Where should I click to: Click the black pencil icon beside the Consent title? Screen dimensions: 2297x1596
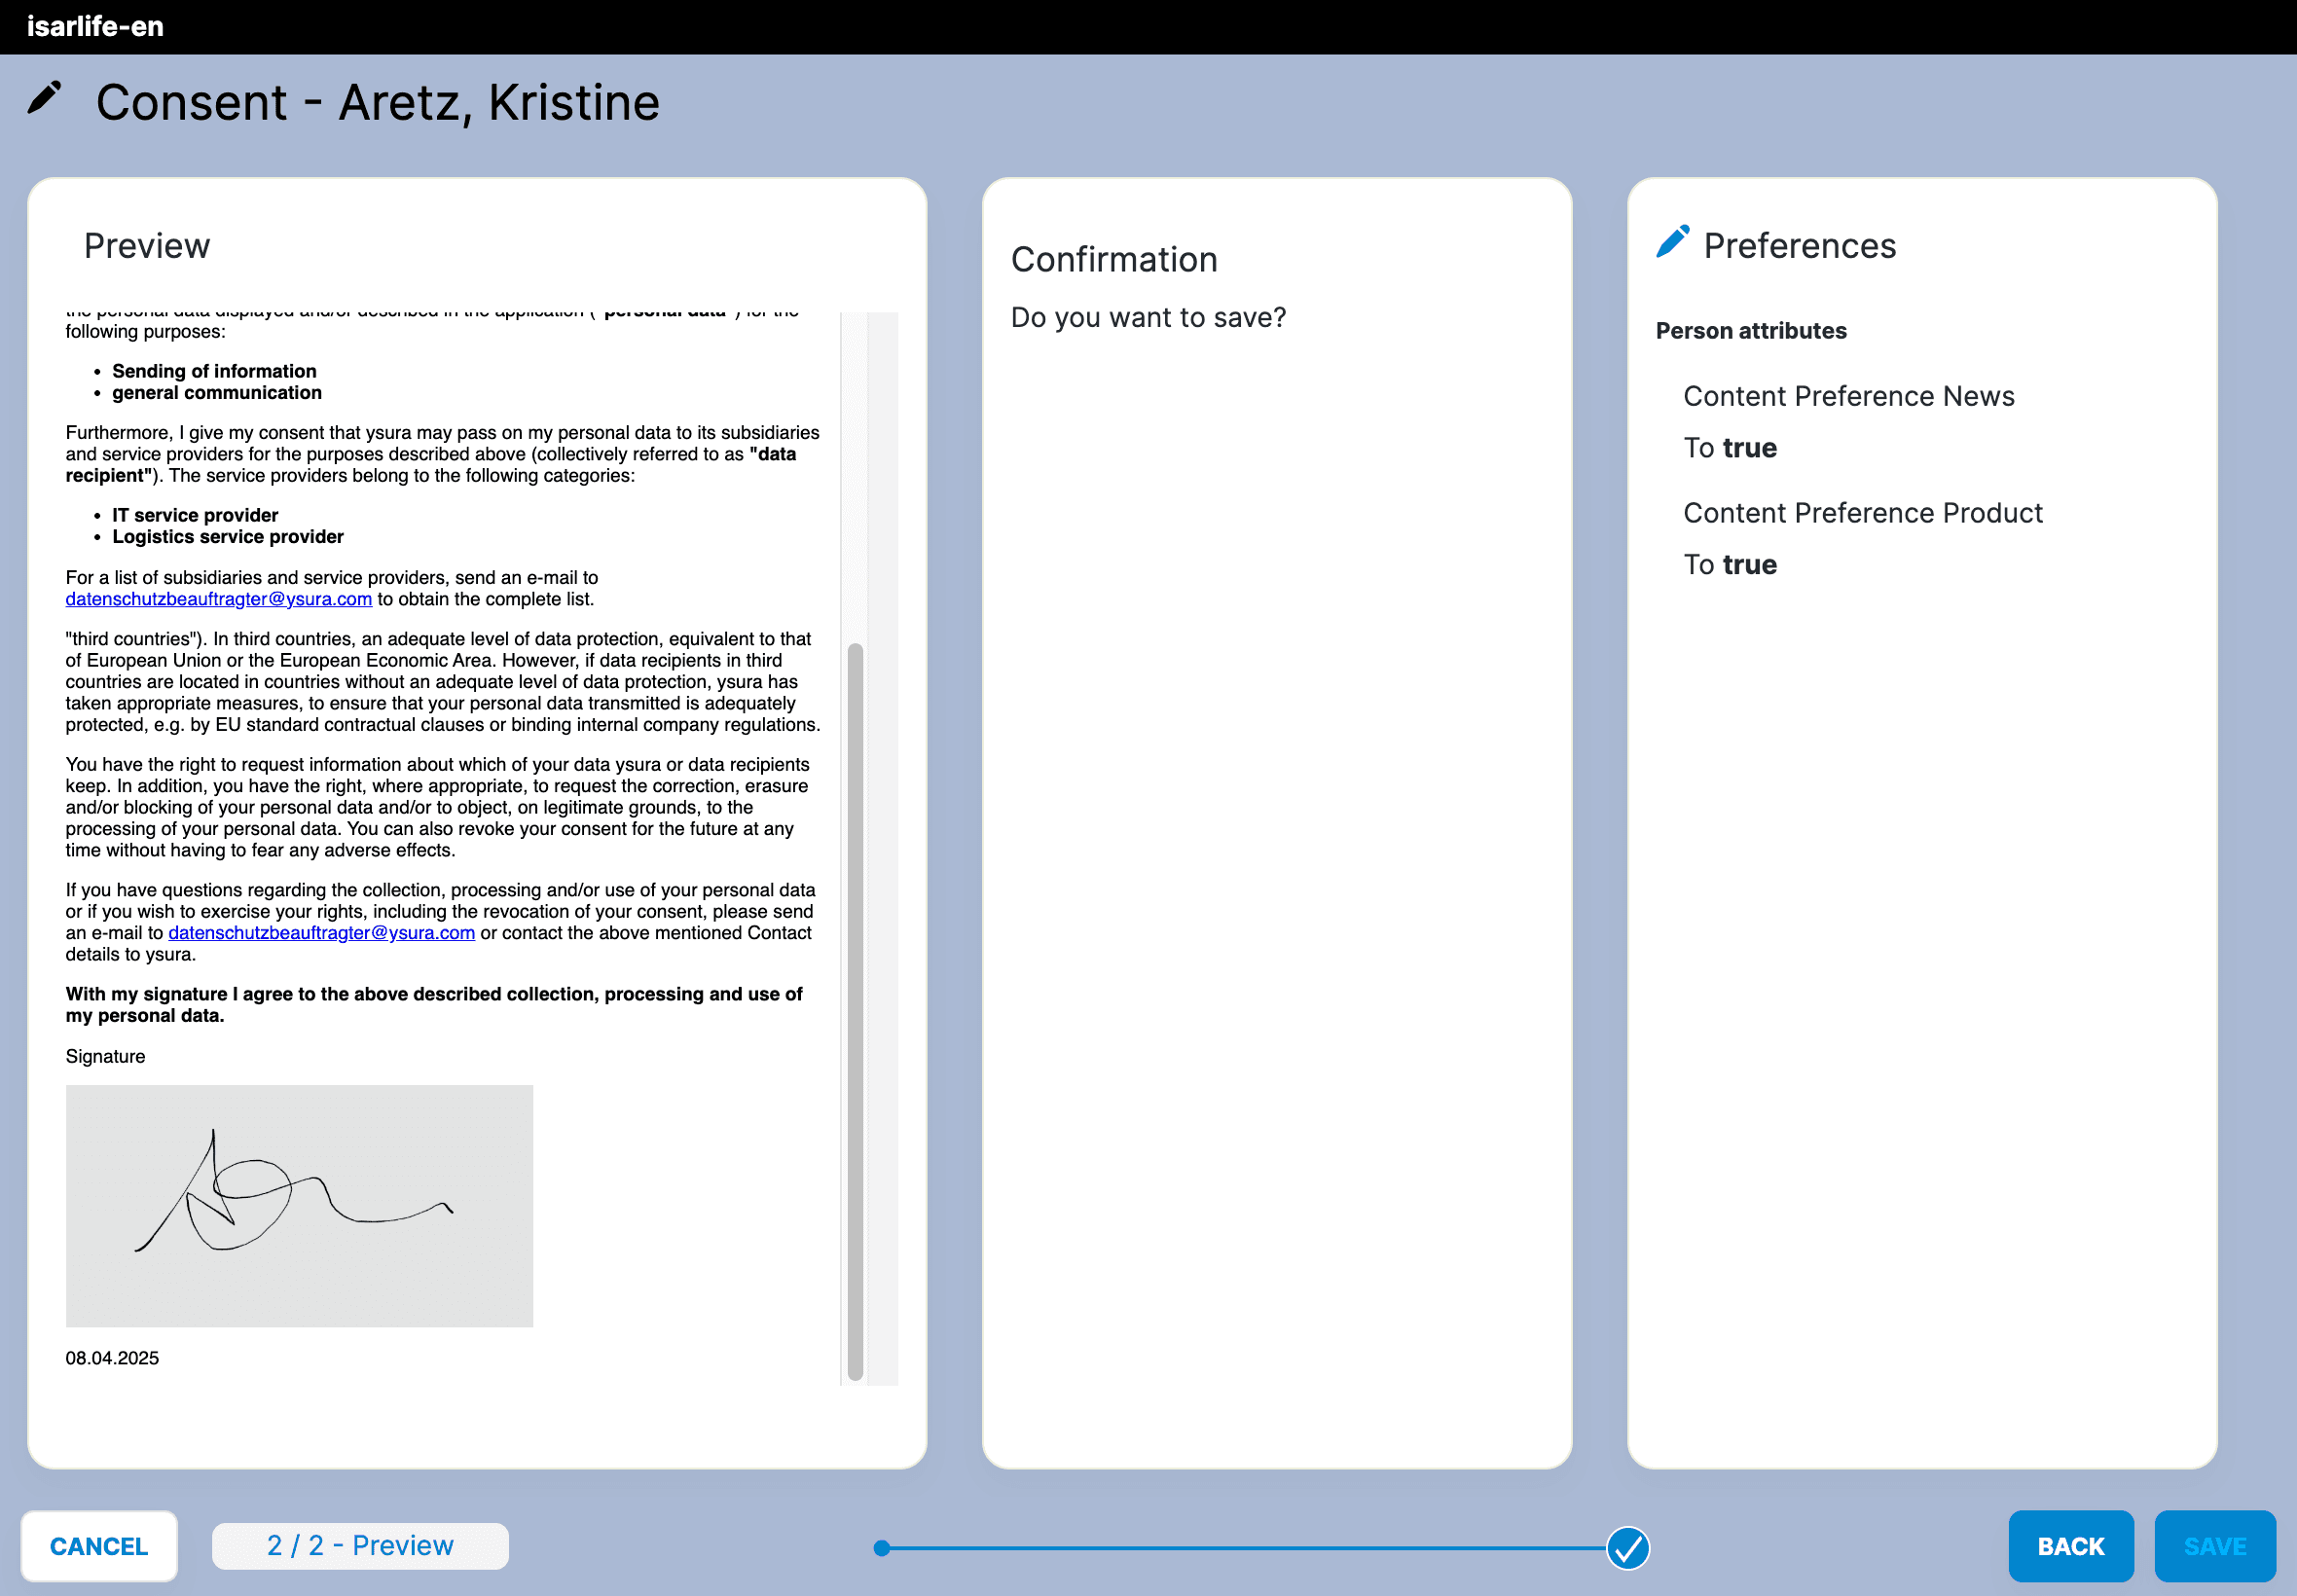pyautogui.click(x=44, y=98)
